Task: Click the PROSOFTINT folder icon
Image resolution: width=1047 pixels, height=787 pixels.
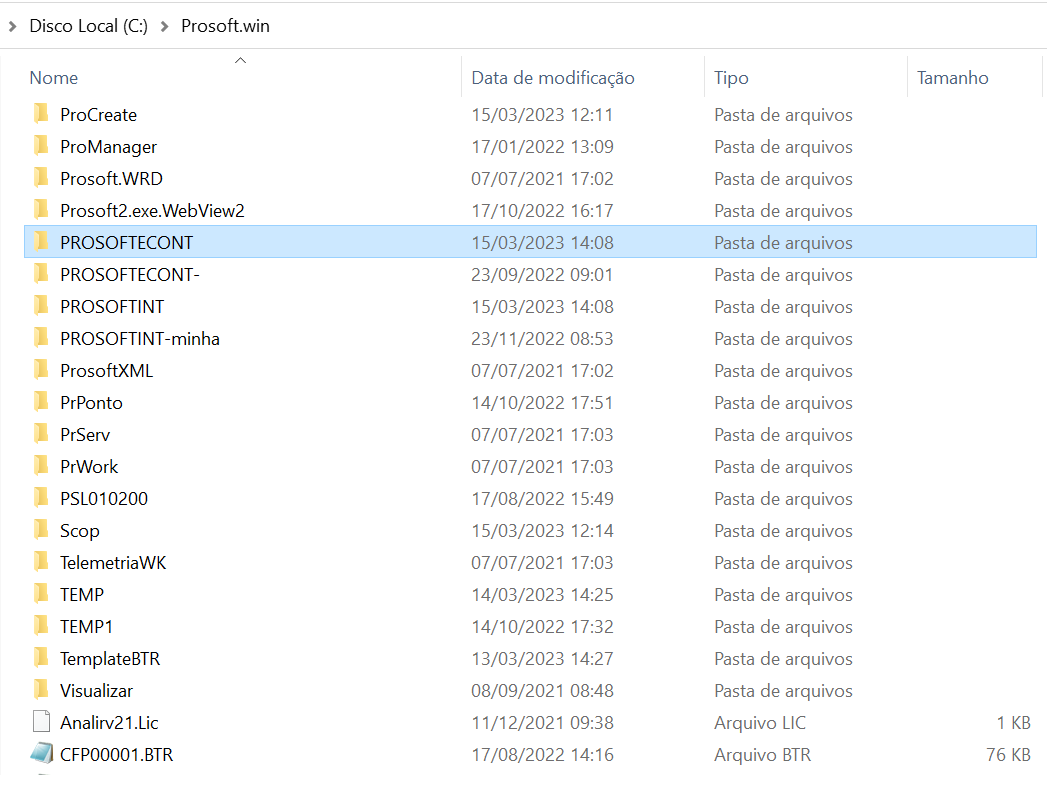Action: (x=41, y=306)
